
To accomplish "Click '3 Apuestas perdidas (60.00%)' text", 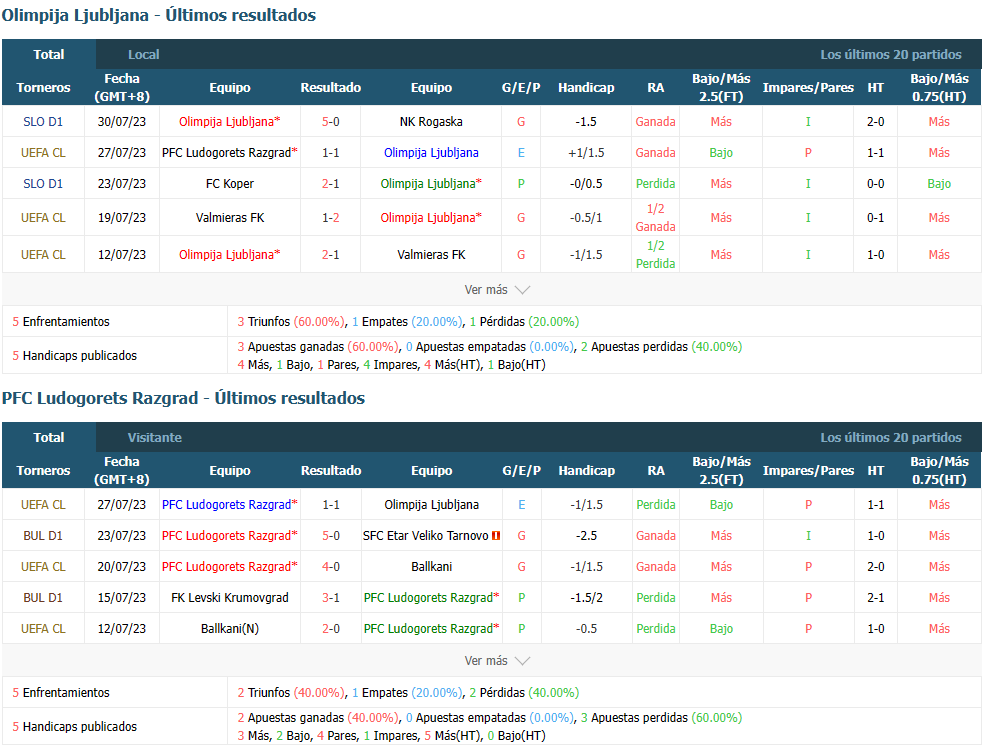I will click(661, 718).
